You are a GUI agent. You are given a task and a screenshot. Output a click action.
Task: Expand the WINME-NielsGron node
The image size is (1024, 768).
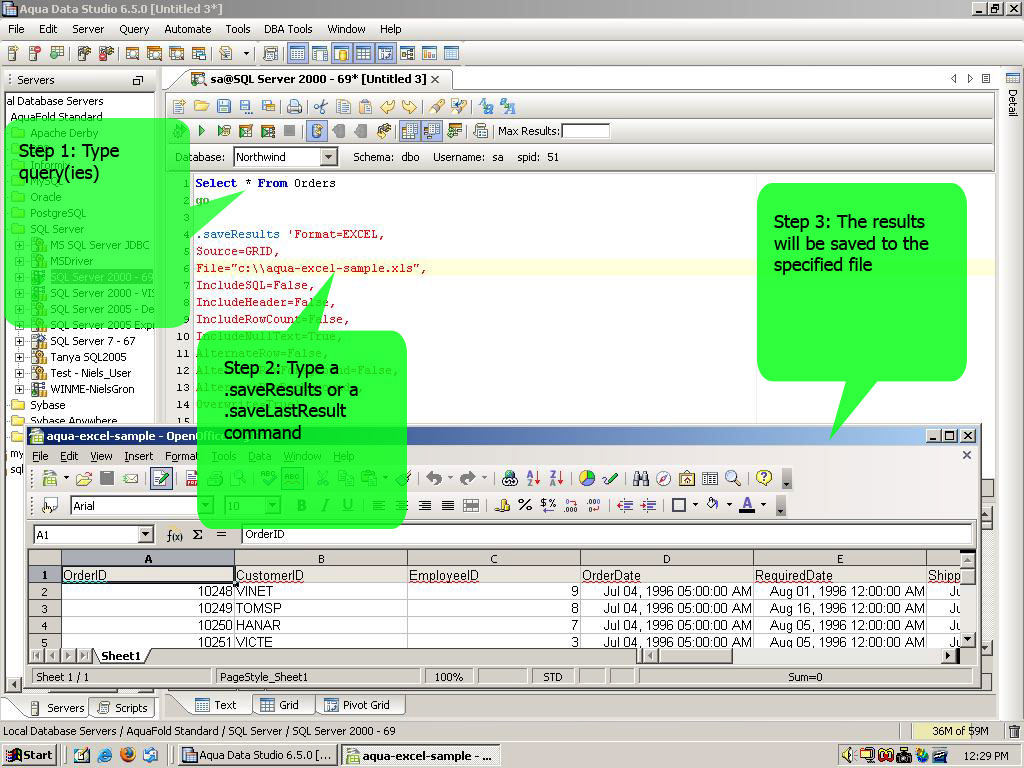pyautogui.click(x=20, y=389)
